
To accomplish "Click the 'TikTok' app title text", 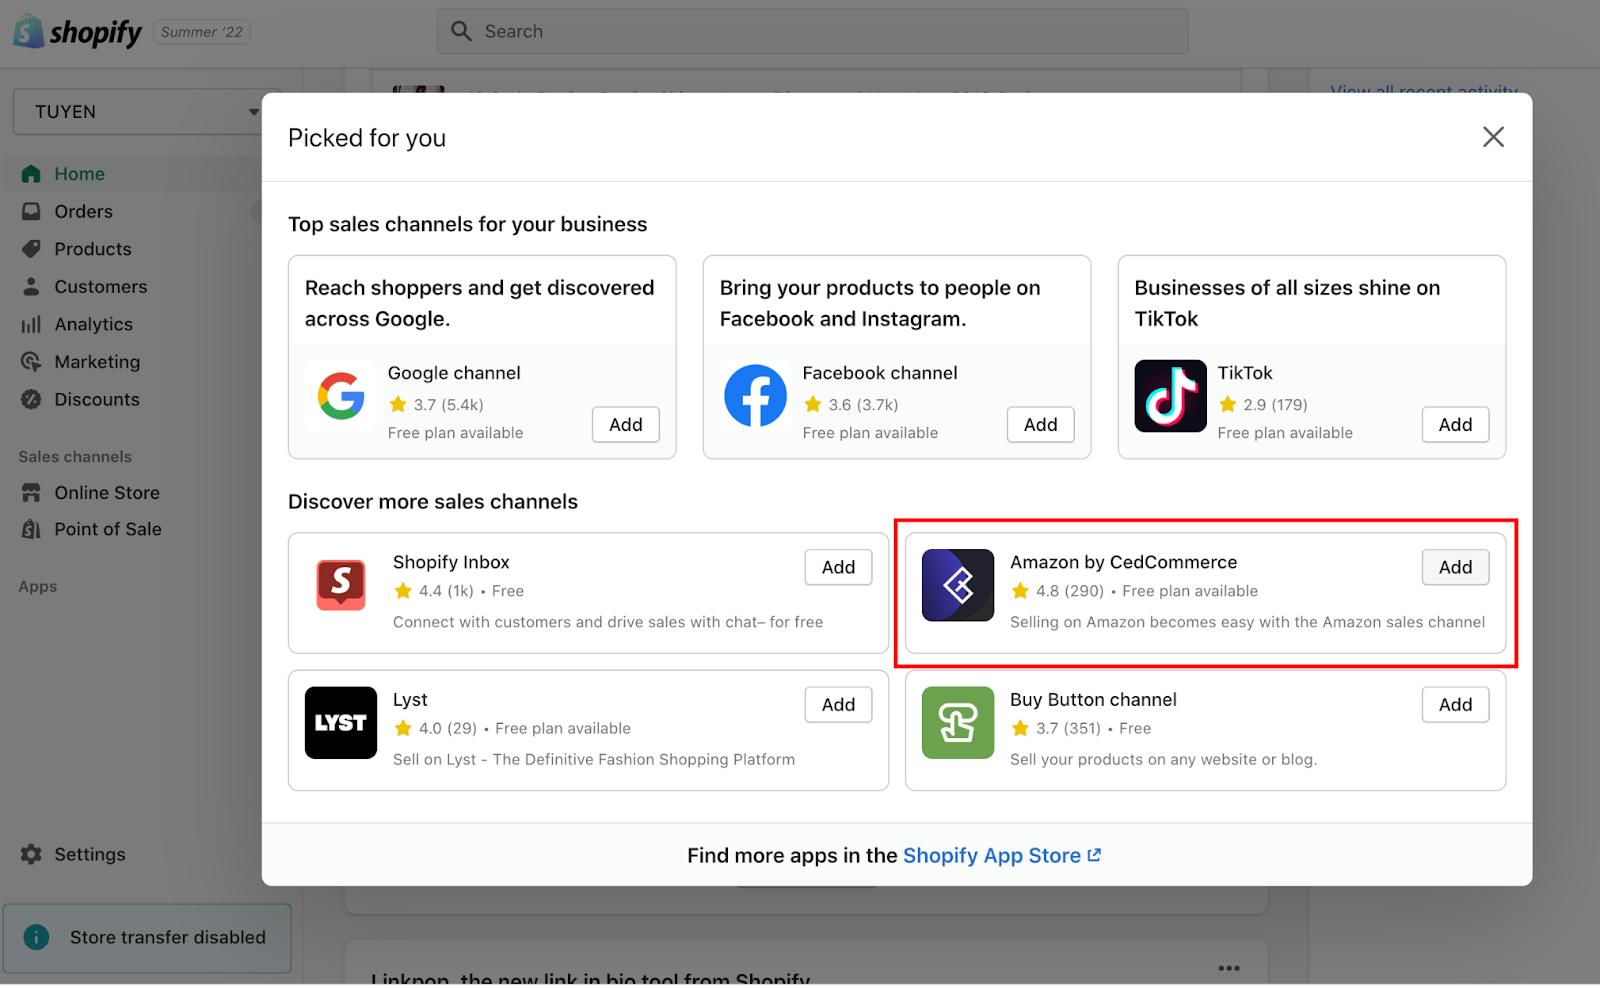I will pyautogui.click(x=1245, y=373).
